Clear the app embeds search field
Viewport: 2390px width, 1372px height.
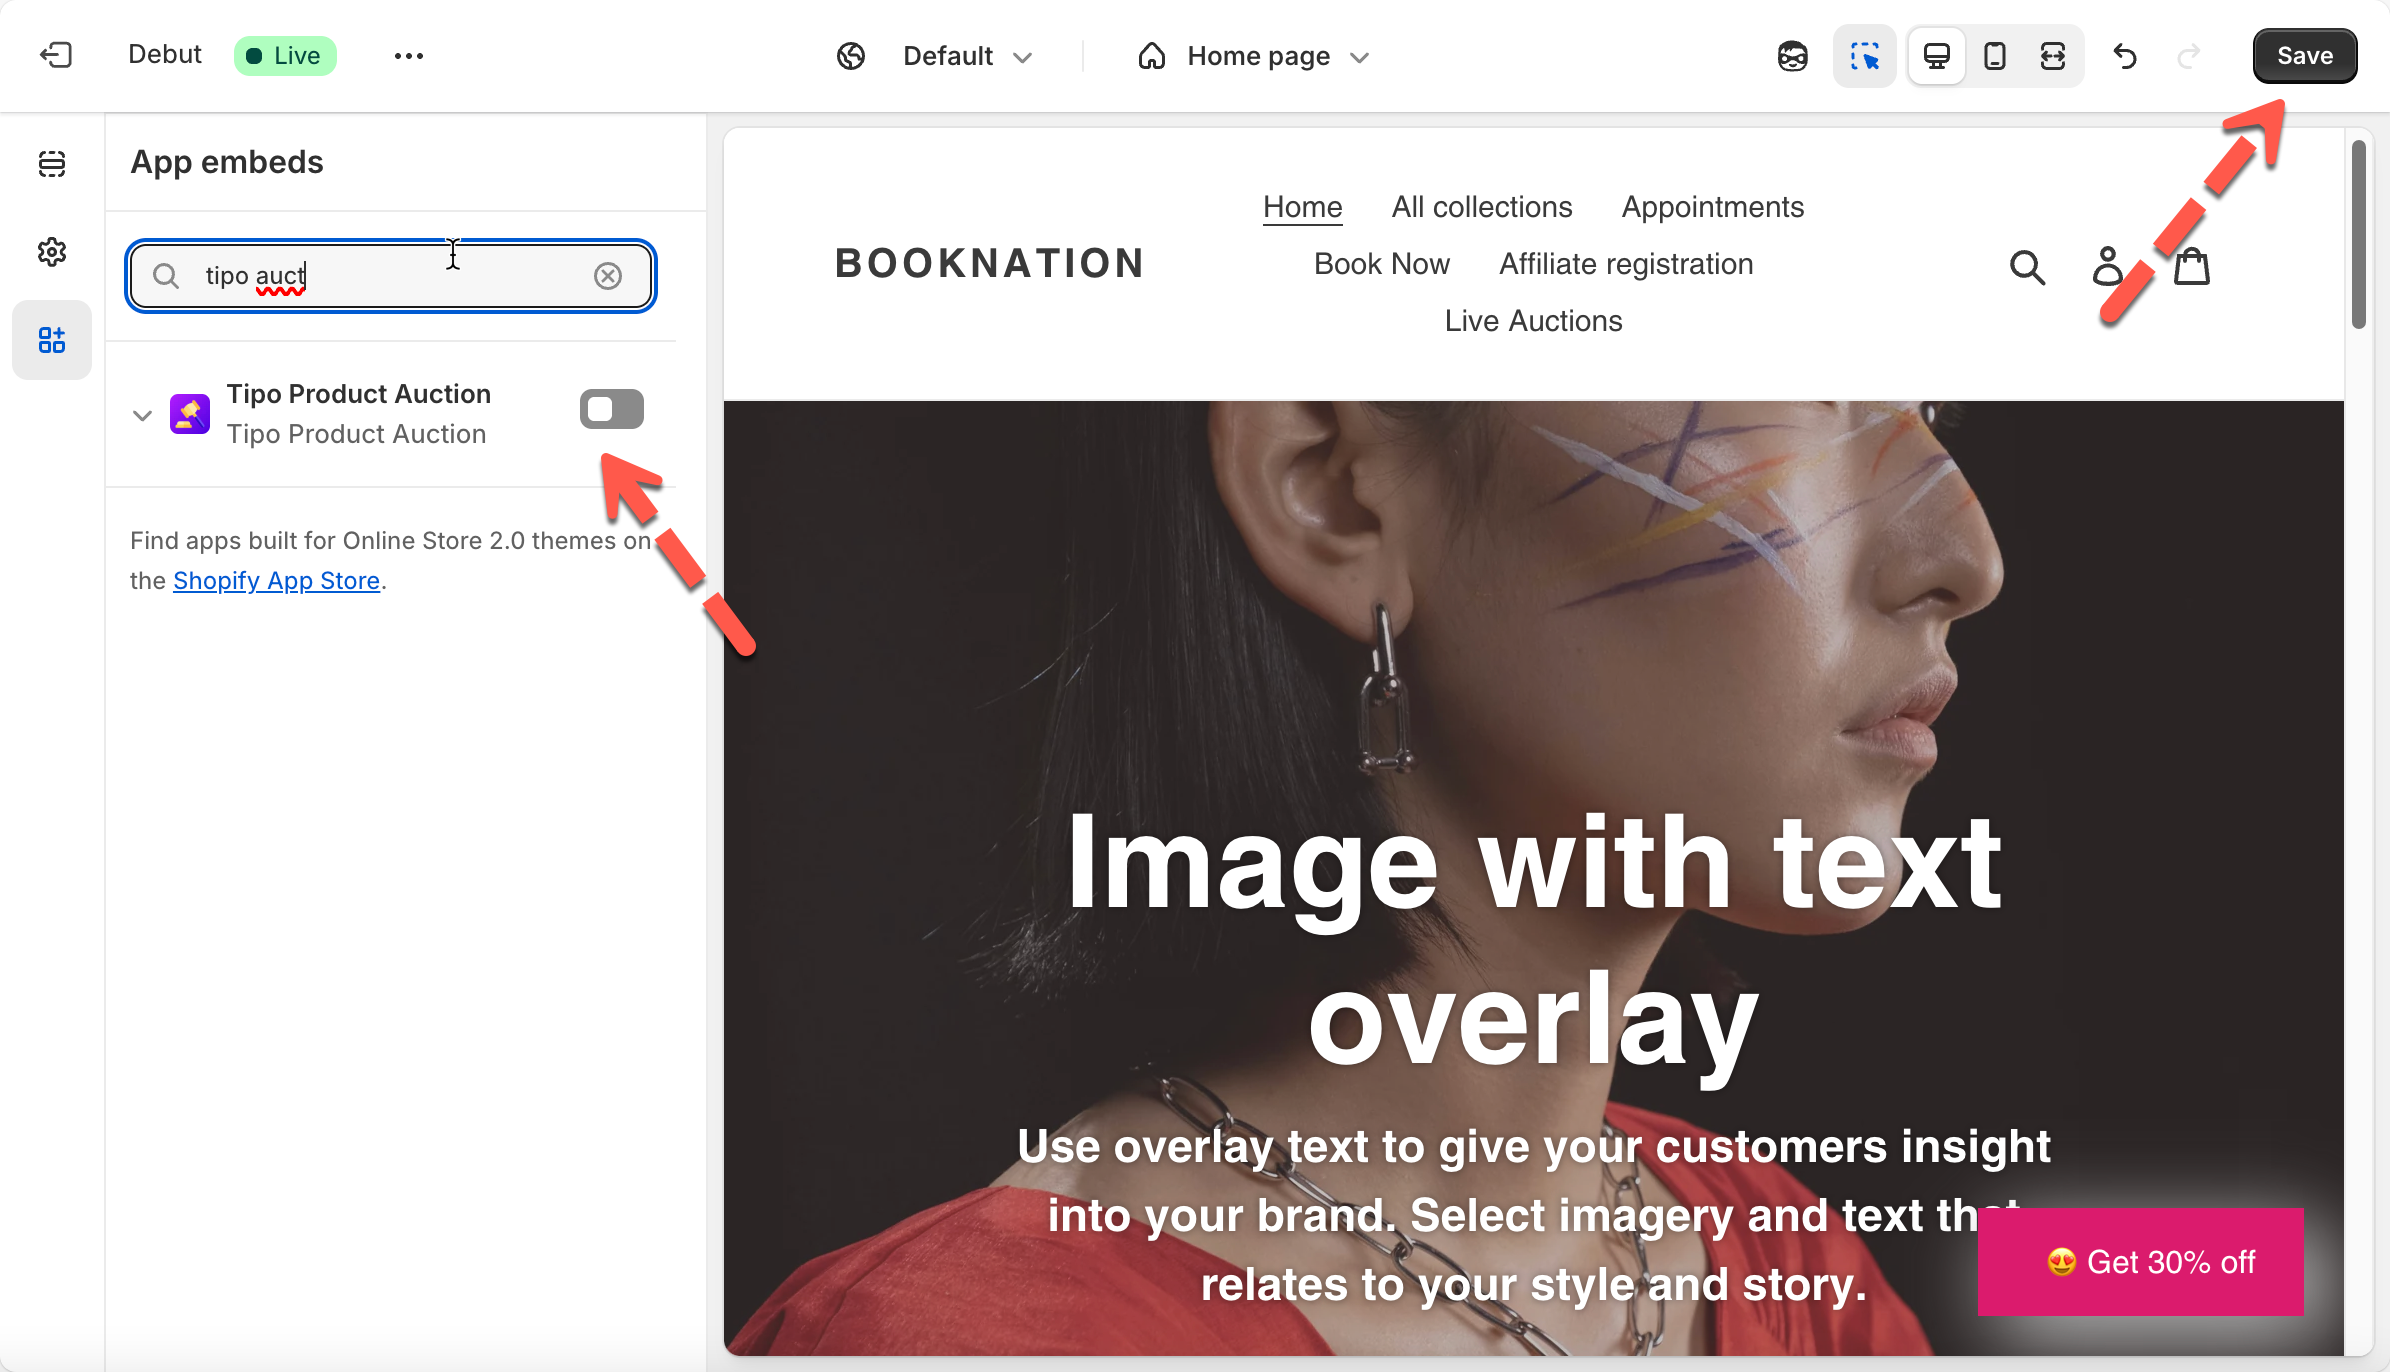pyautogui.click(x=608, y=276)
